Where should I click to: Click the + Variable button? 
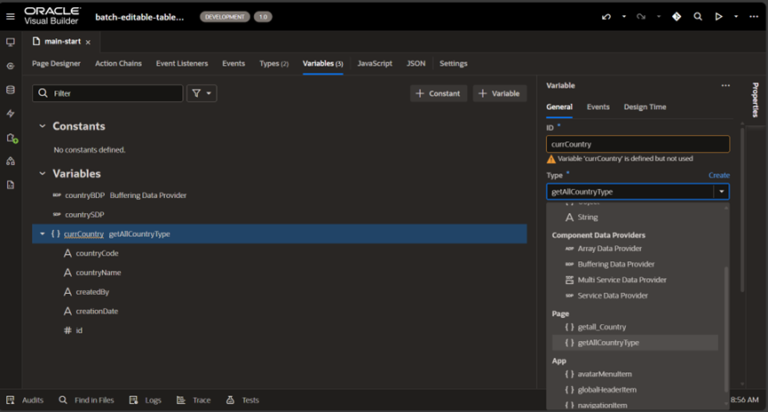pos(499,93)
